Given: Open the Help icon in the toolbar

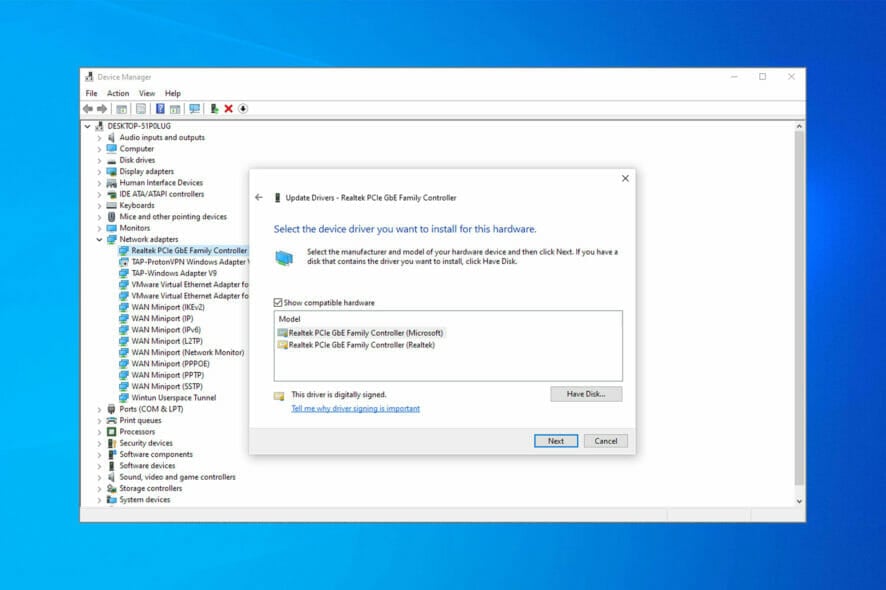Looking at the screenshot, I should pyautogui.click(x=160, y=109).
